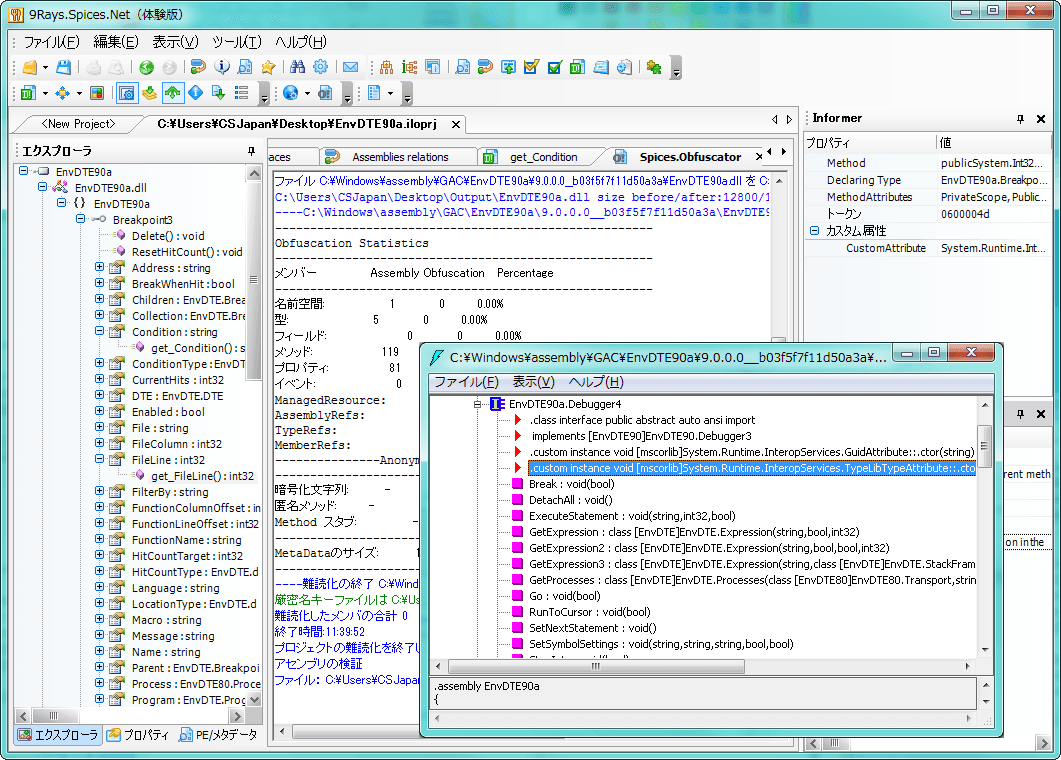Open dropdown arrow next to globe icon

pos(307,93)
